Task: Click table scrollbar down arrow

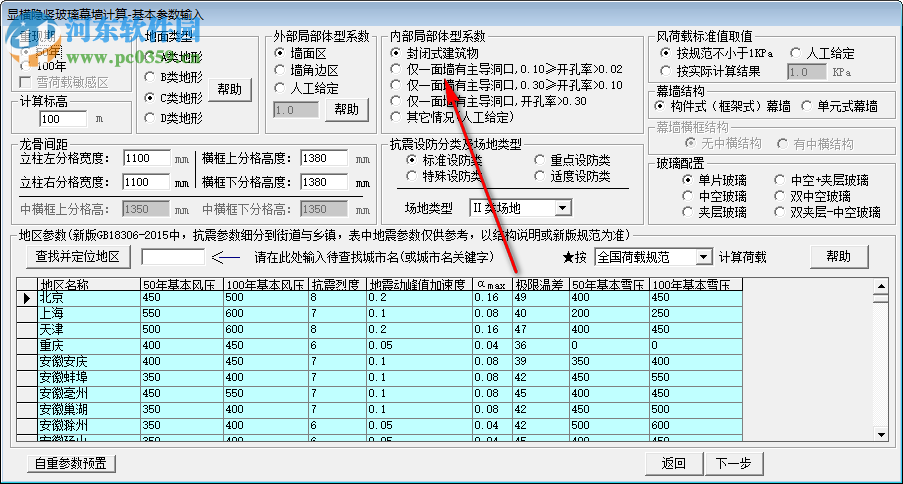Action: (x=881, y=434)
